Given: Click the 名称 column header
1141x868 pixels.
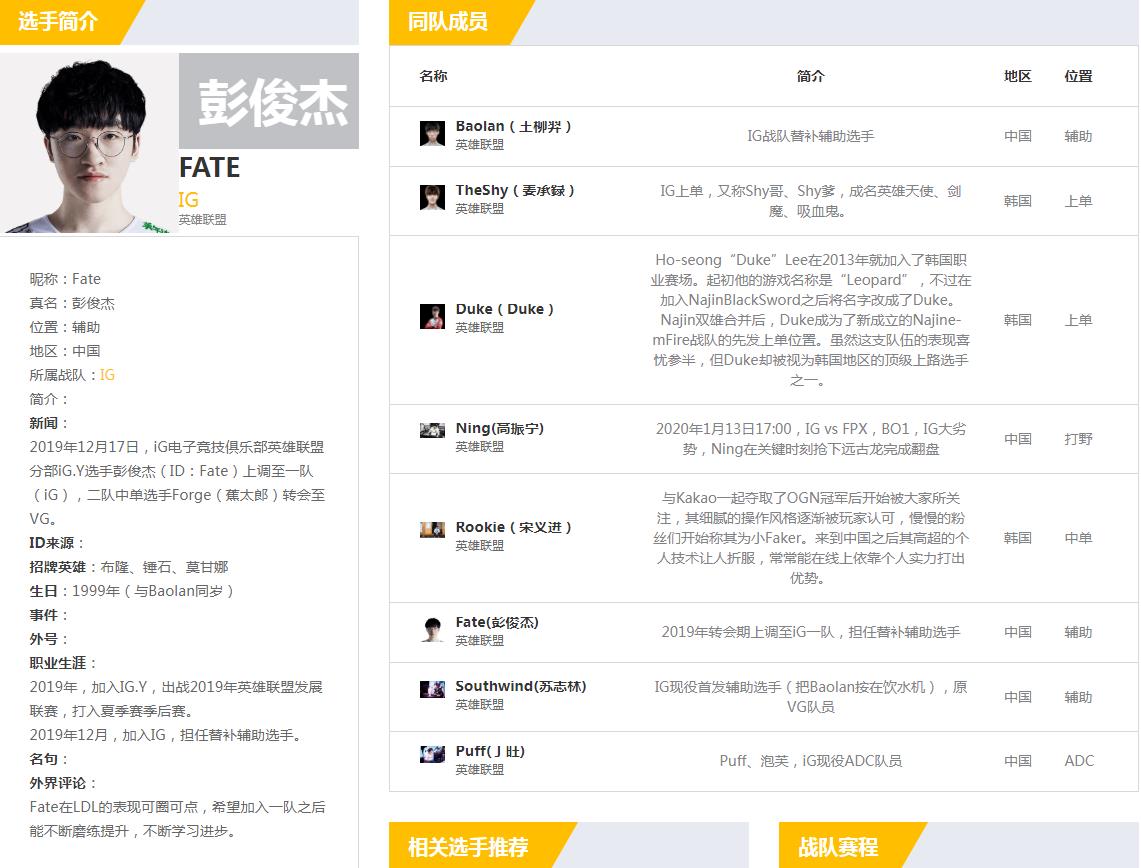Looking at the screenshot, I should (432, 76).
